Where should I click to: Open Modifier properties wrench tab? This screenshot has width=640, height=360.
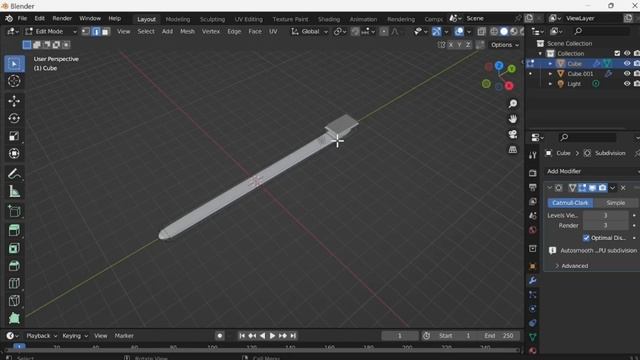tap(533, 281)
